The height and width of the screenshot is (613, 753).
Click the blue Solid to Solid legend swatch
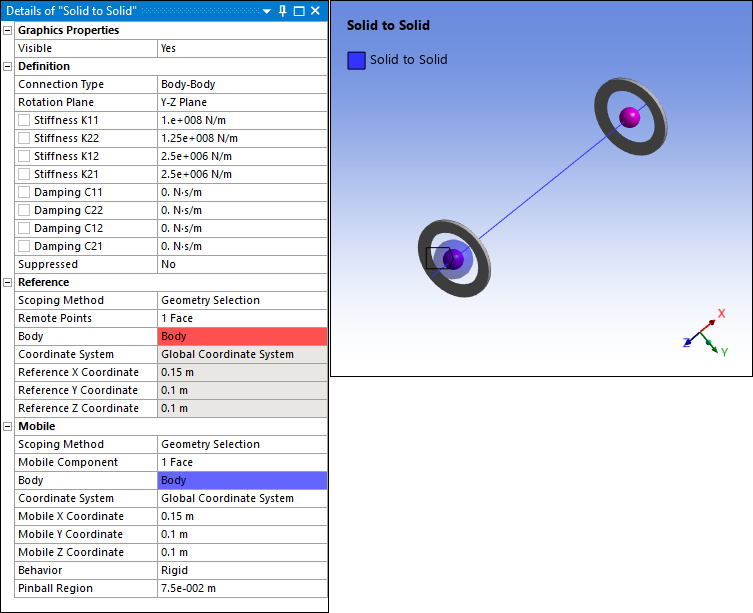tap(356, 60)
